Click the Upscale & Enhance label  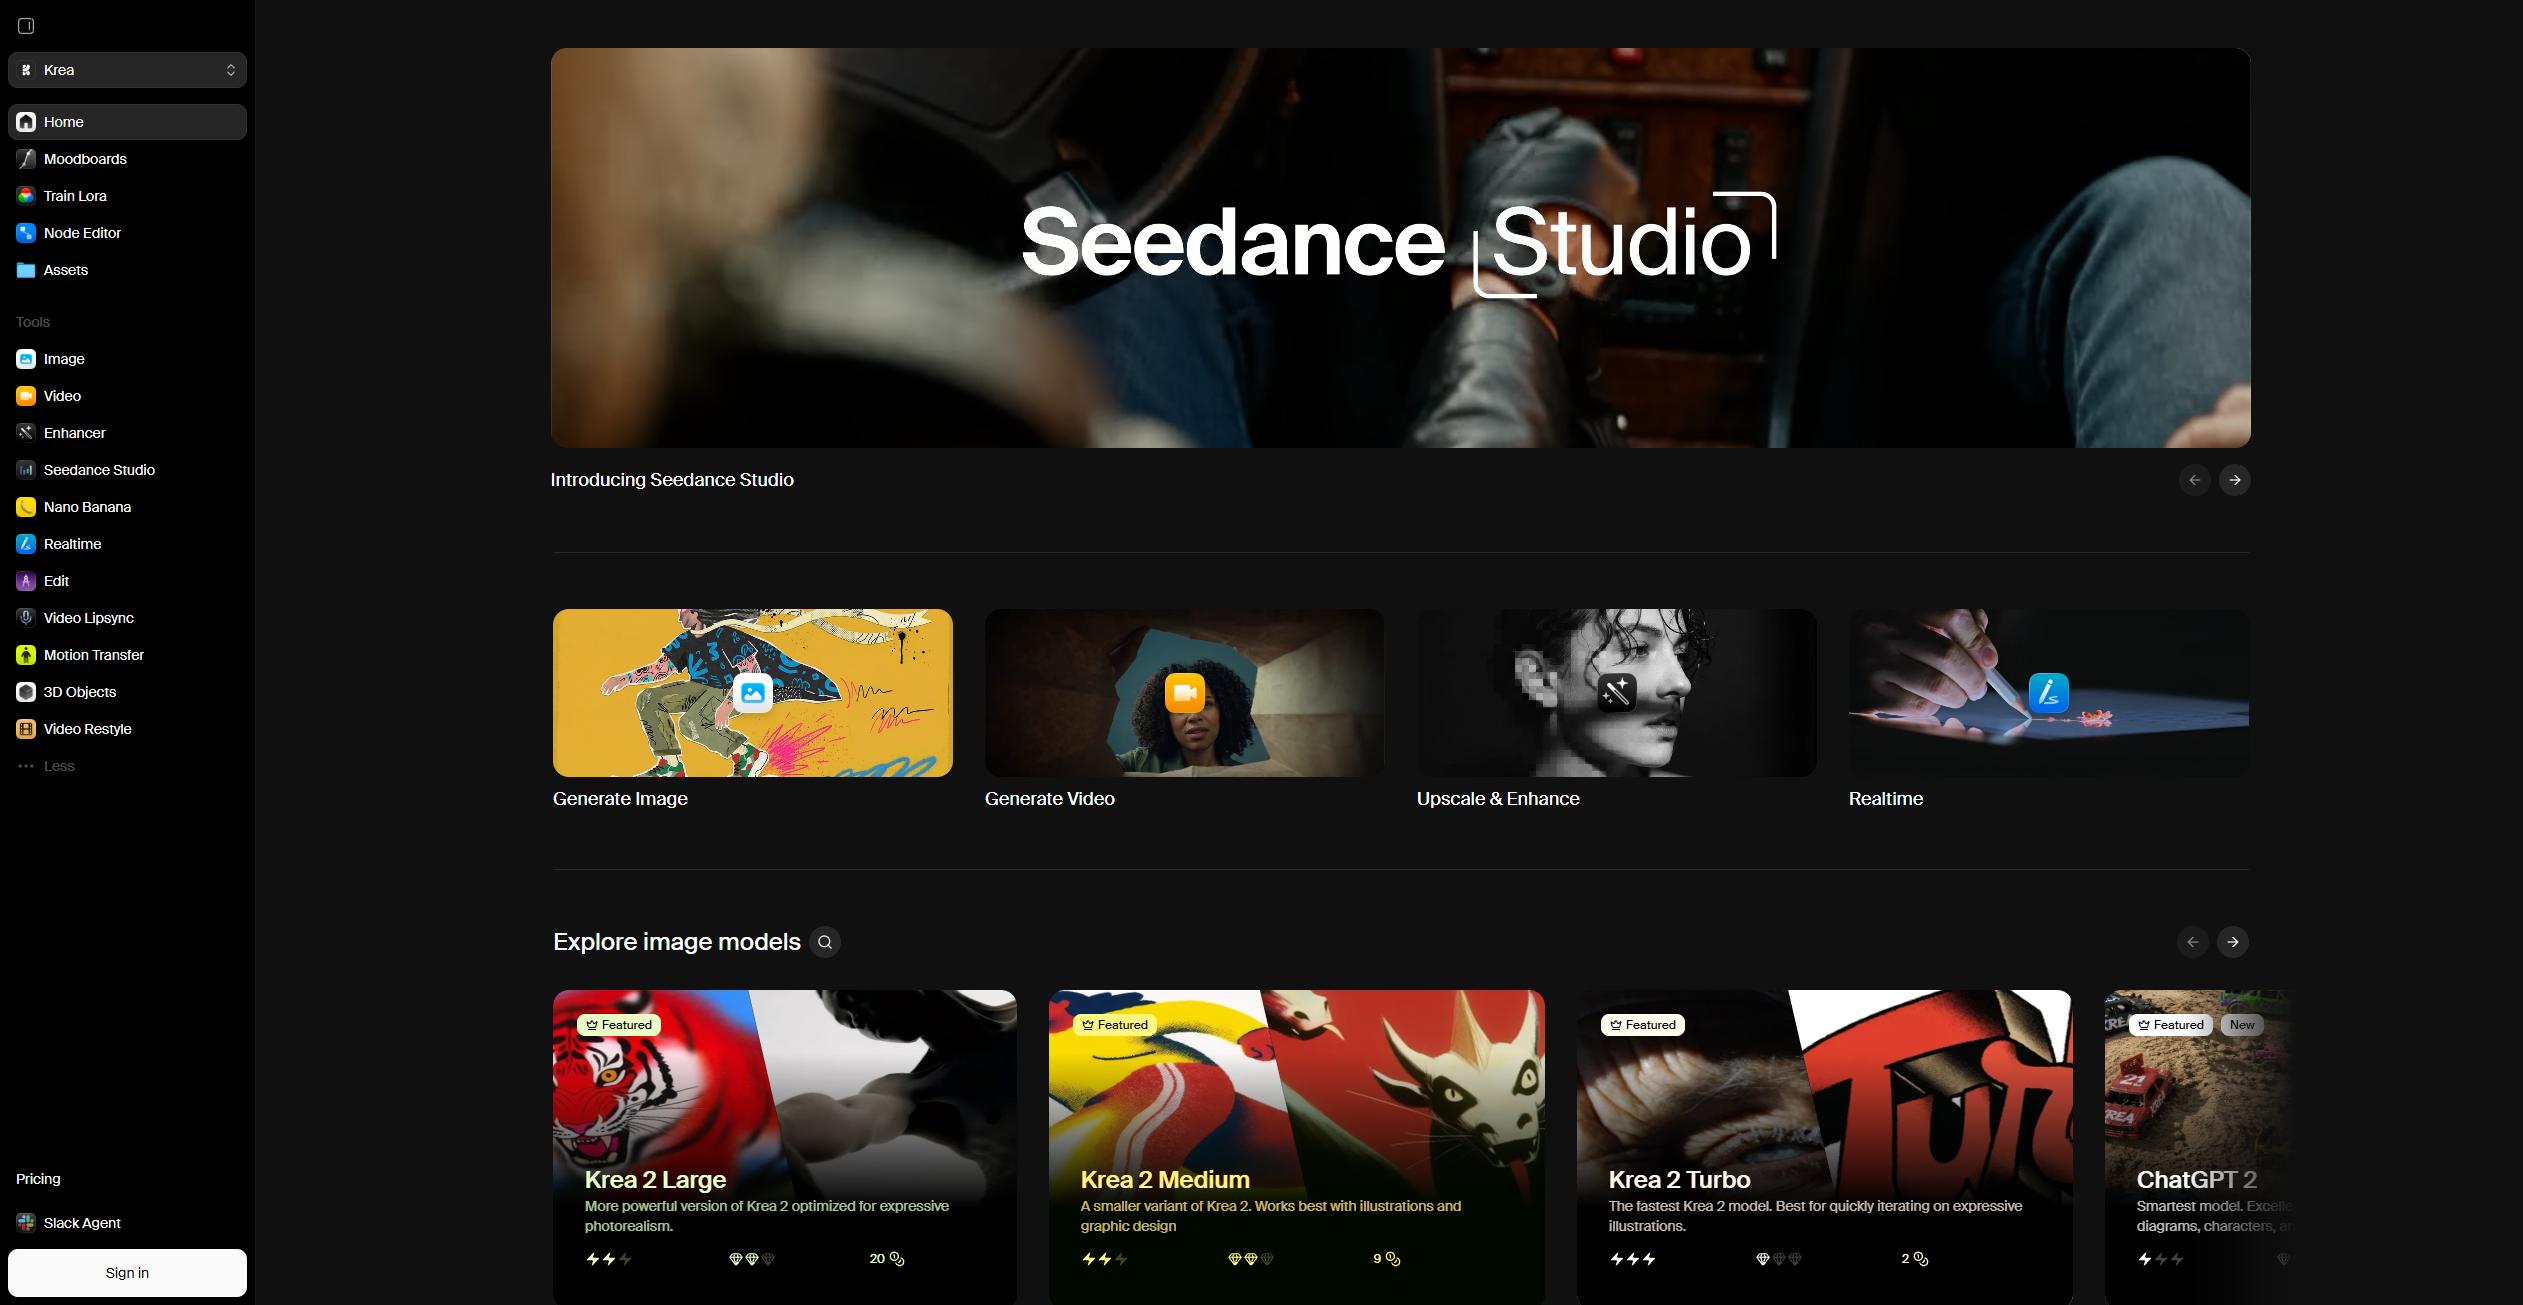pos(1498,799)
